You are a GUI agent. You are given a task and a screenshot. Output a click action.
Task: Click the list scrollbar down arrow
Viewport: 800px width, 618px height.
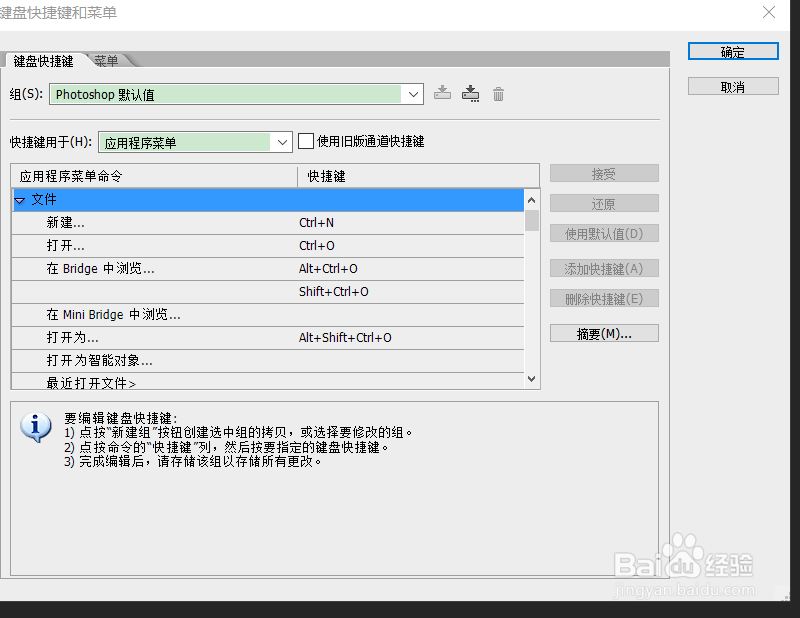coord(532,379)
